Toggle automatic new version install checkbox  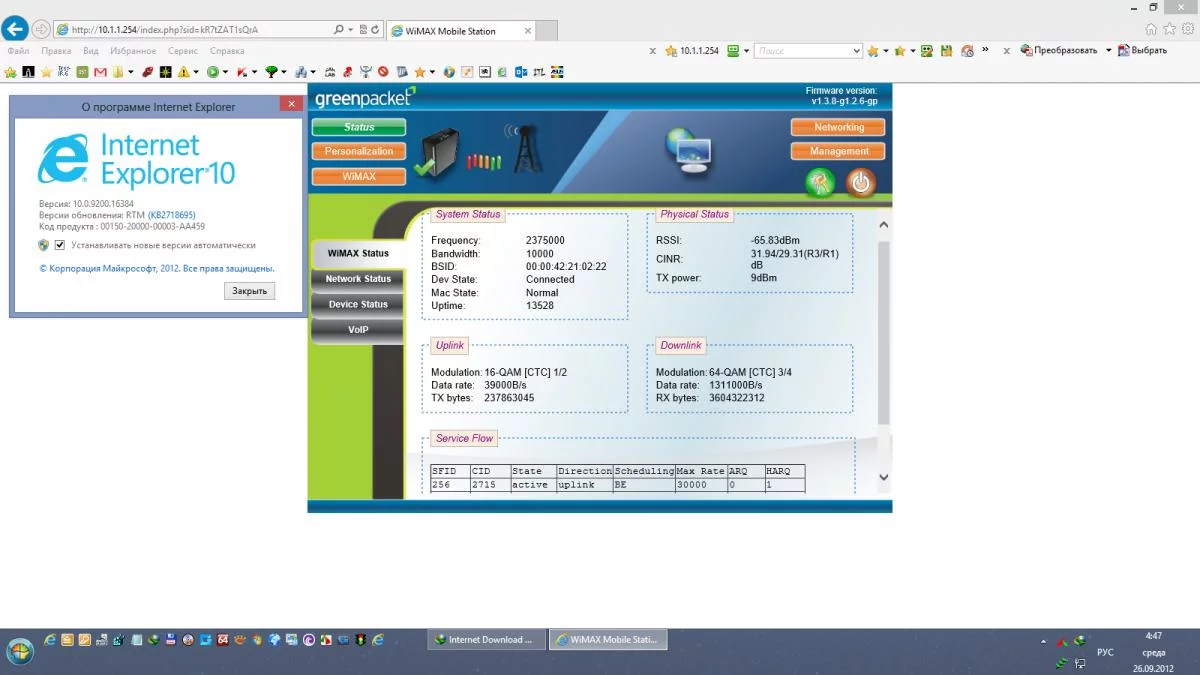(60, 245)
